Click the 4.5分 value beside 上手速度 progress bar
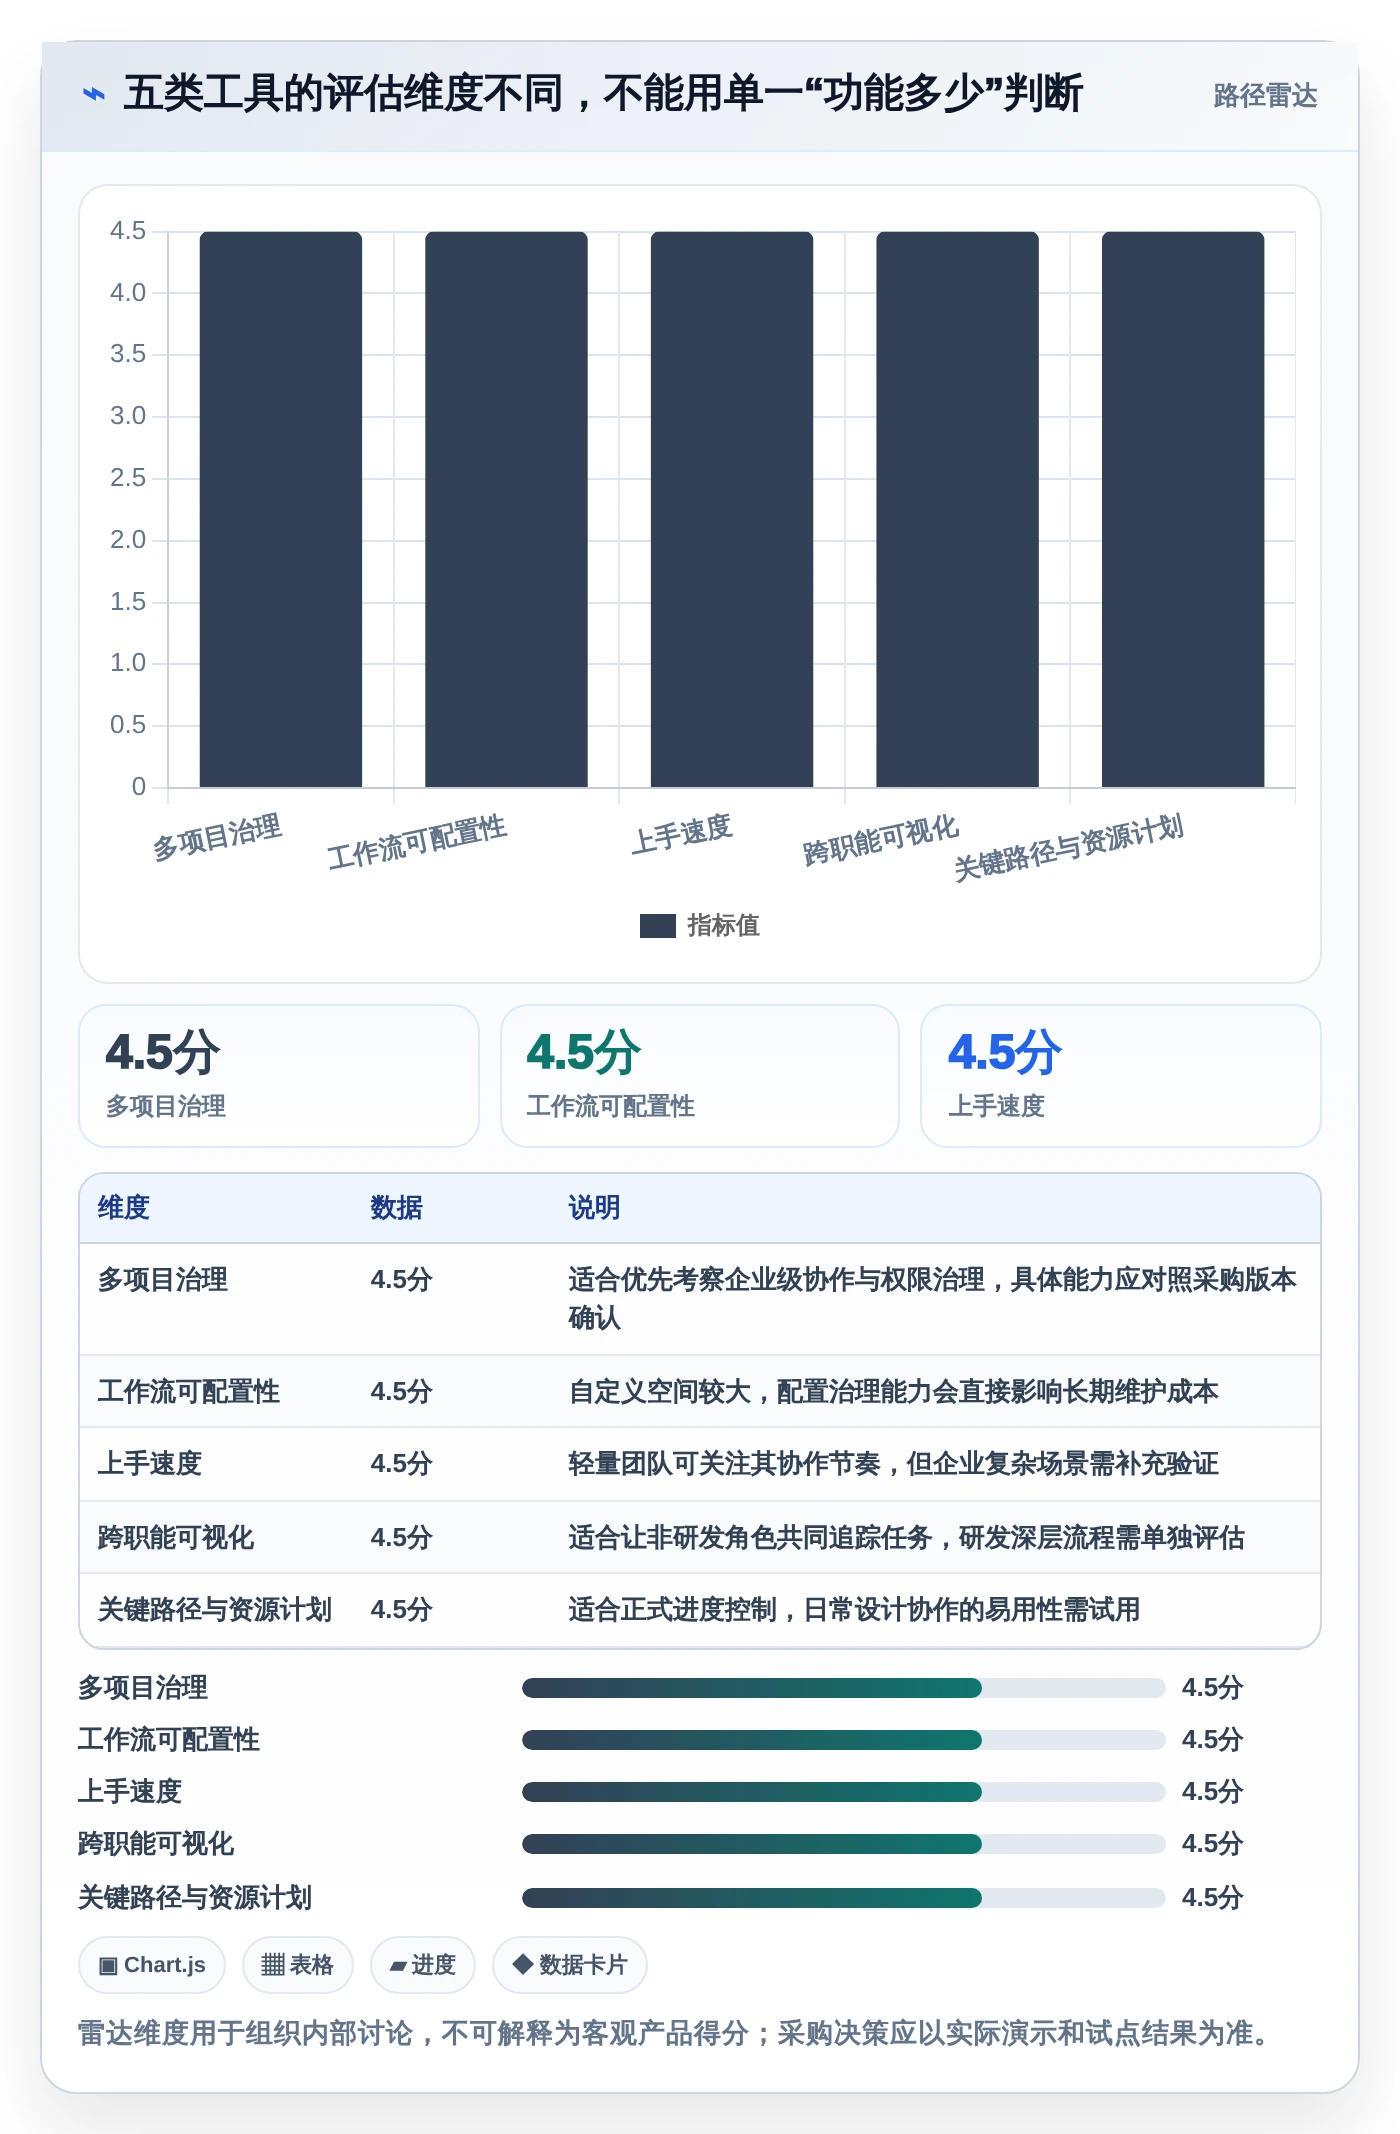 (x=1212, y=1792)
